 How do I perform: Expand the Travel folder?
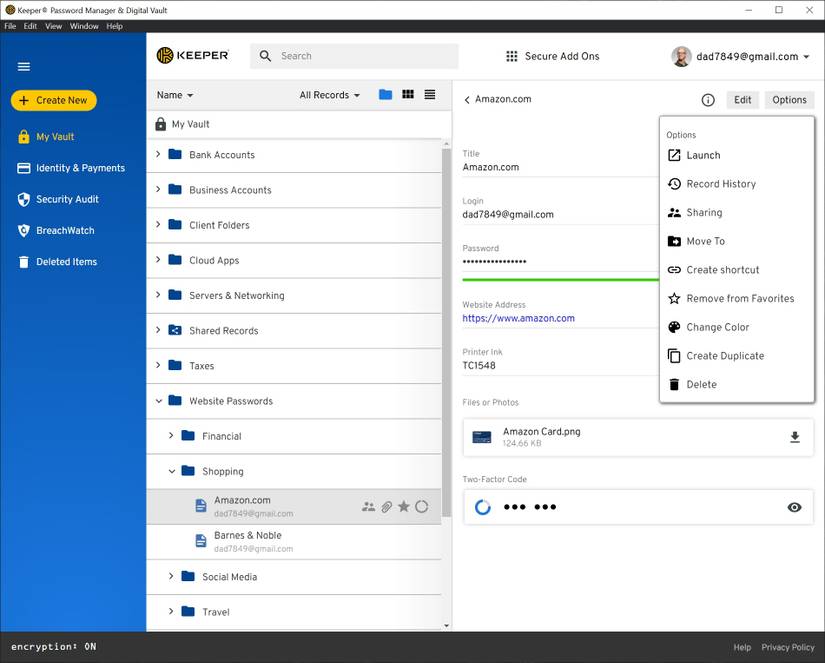click(171, 611)
